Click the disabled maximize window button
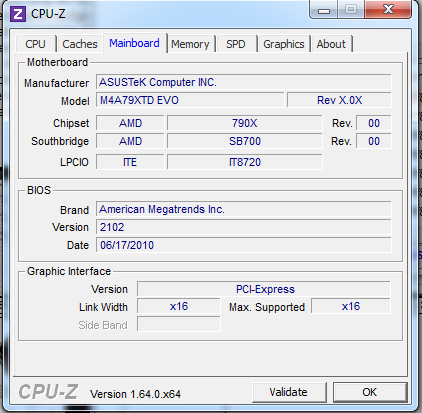The image size is (422, 413). 351,9
